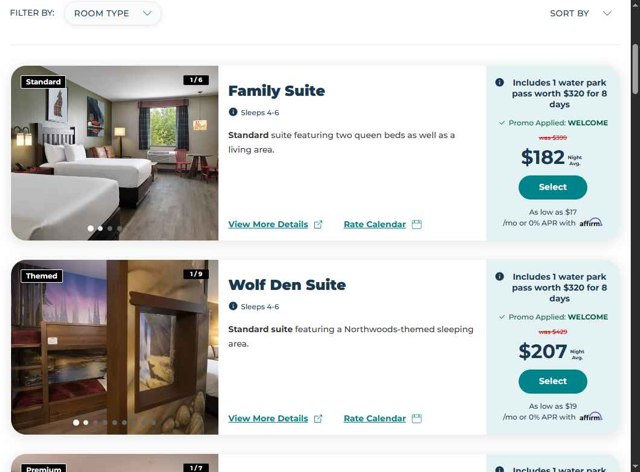The height and width of the screenshot is (472, 640).
Task: Click water park pass info icon for Family Suite
Action: (499, 82)
